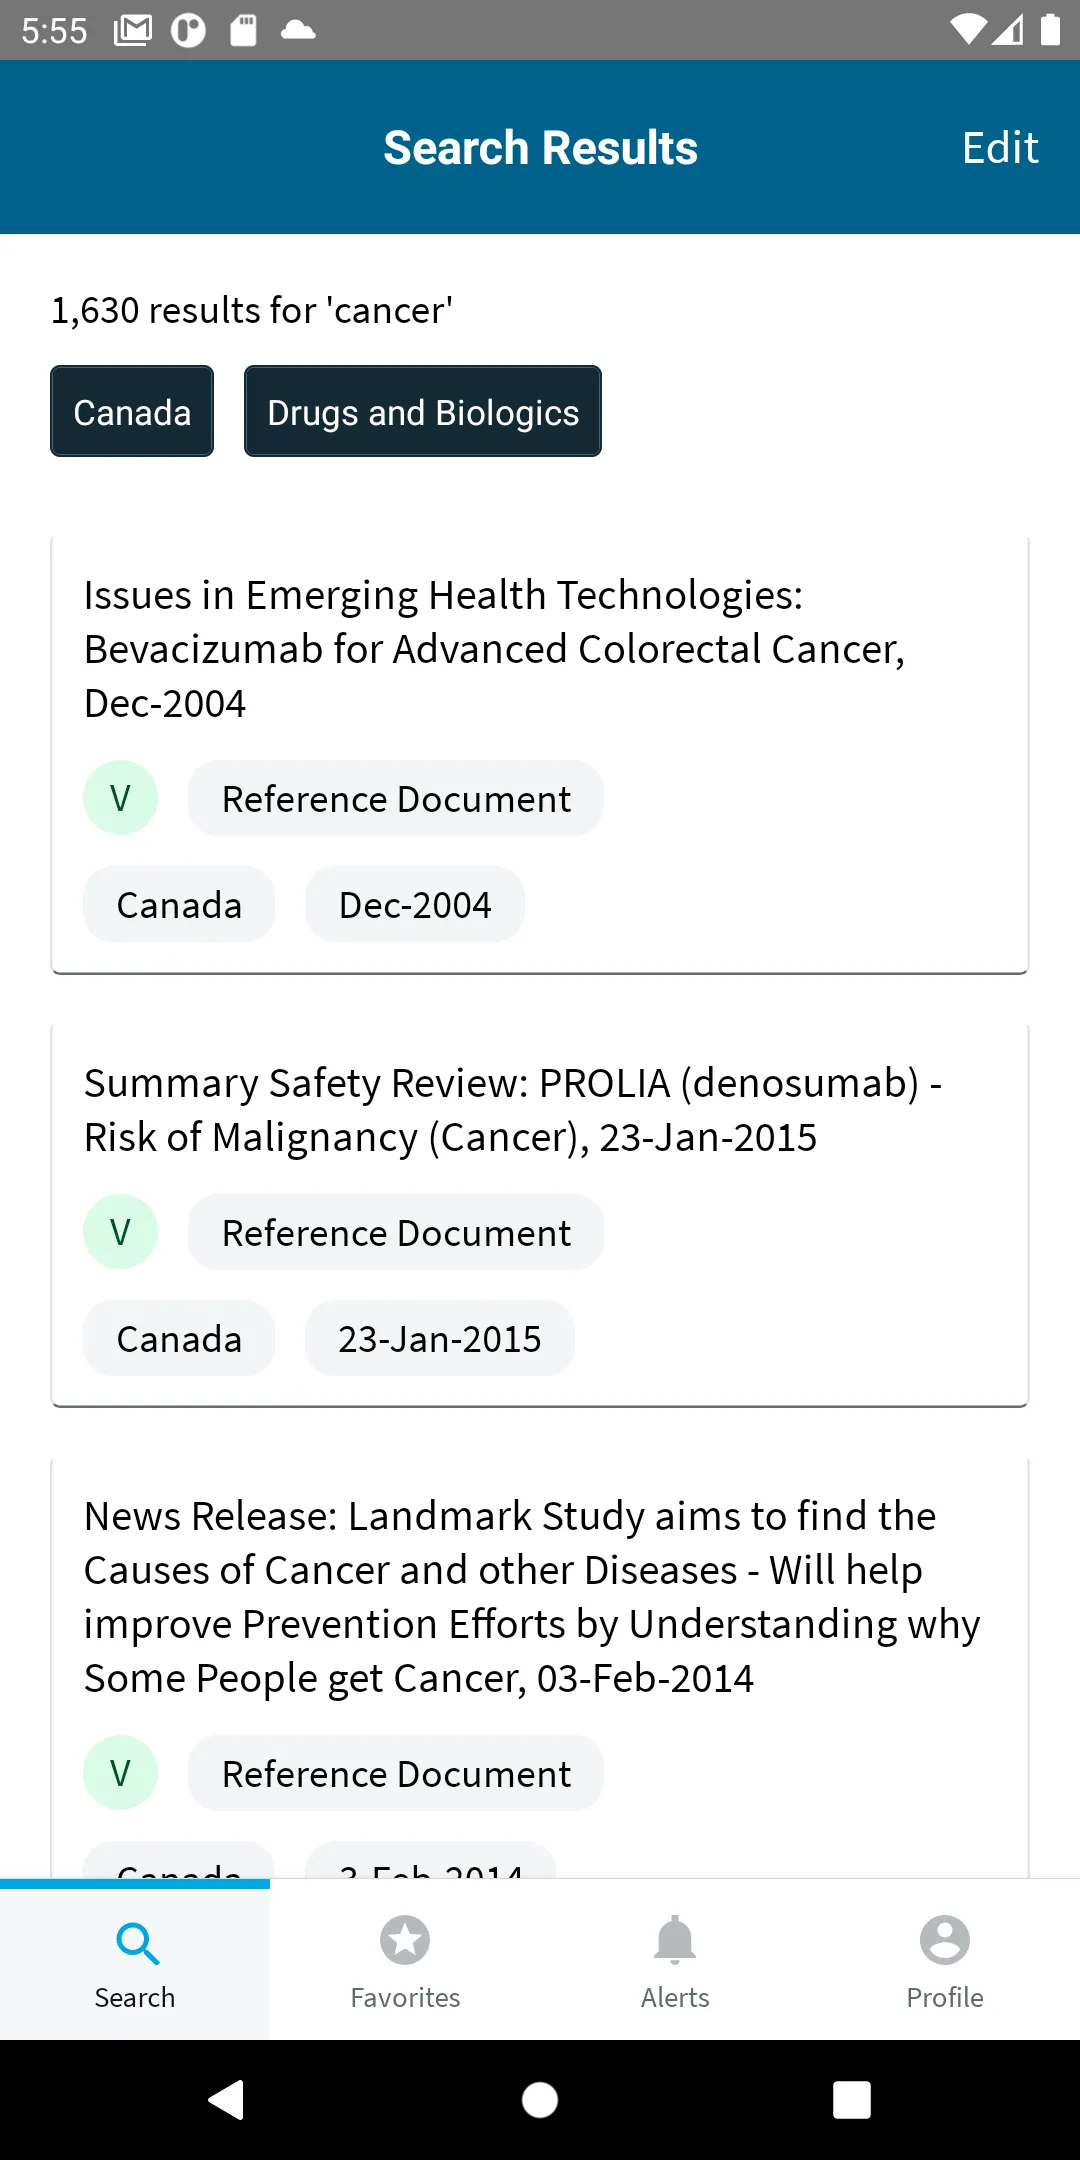Select the Drugs and Biologics filter chip
Image resolution: width=1080 pixels, height=2160 pixels.
click(423, 411)
